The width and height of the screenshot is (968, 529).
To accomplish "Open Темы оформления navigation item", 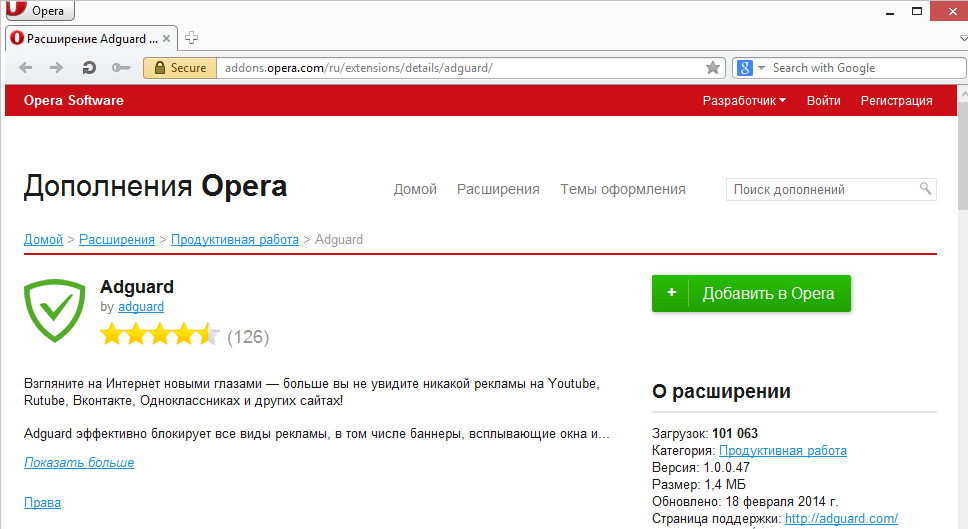I will [x=623, y=190].
